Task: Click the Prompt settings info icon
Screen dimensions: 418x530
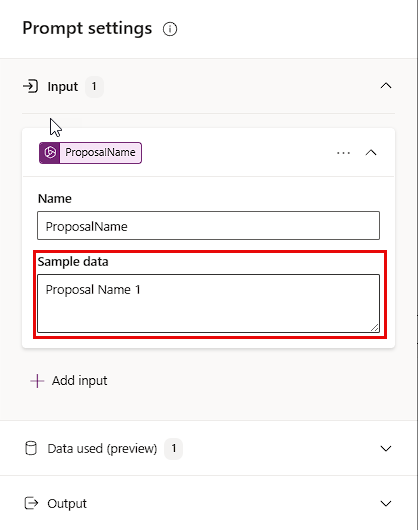Action: pyautogui.click(x=170, y=29)
